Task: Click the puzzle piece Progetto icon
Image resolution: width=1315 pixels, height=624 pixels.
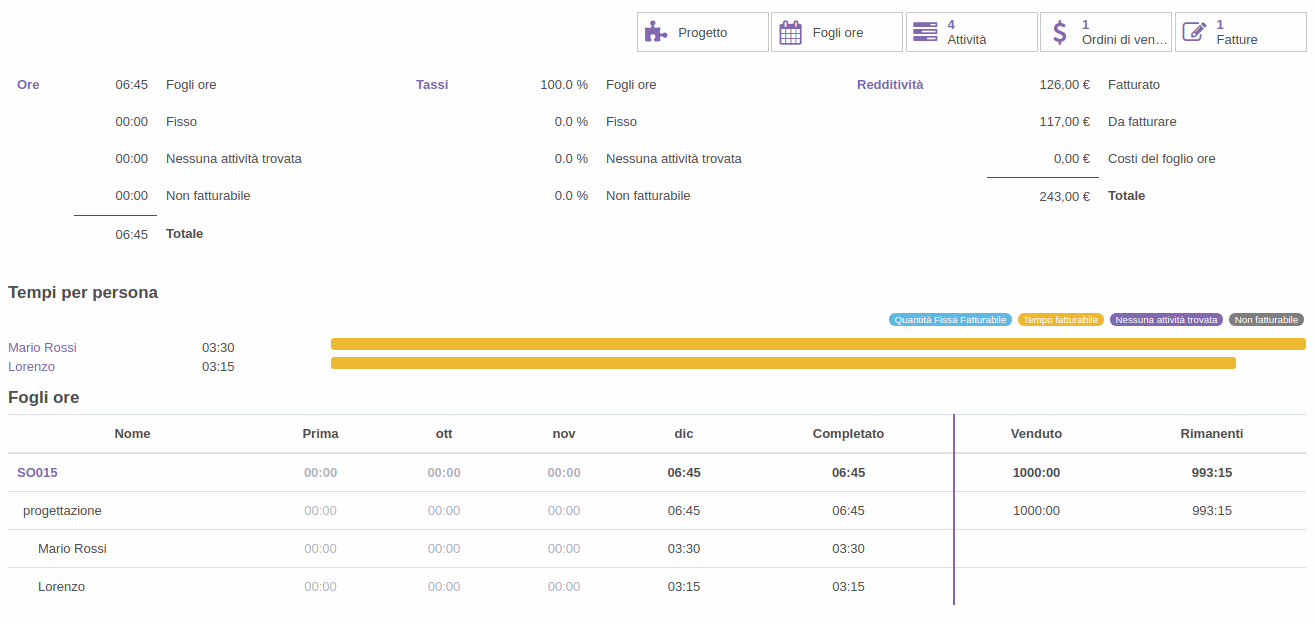Action: [656, 32]
